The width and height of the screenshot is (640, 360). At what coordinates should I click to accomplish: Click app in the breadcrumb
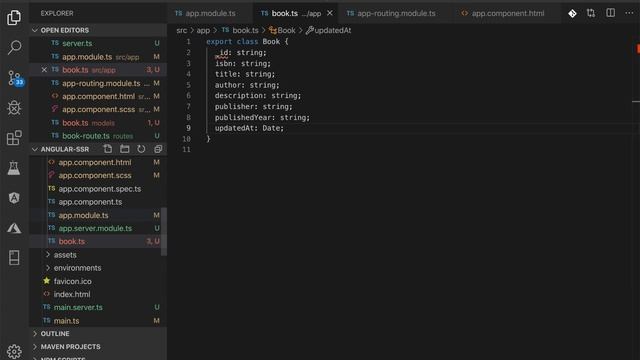(x=203, y=30)
